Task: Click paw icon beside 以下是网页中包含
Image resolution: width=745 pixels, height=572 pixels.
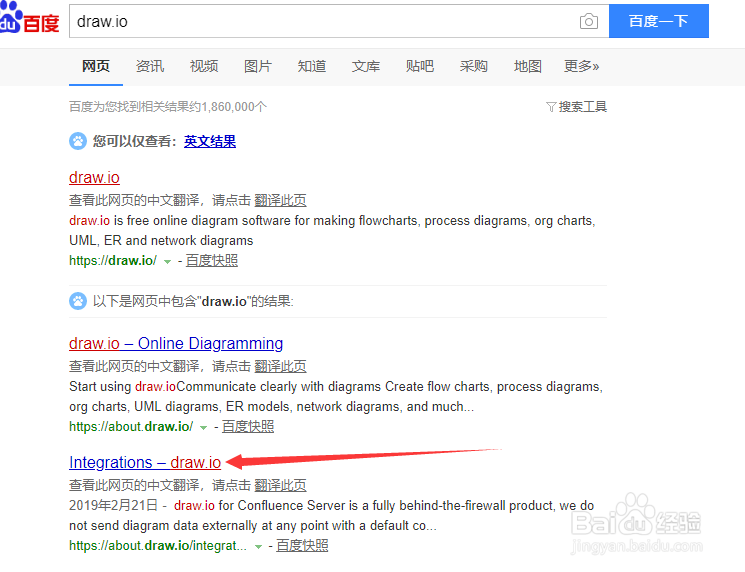Action: tap(78, 301)
